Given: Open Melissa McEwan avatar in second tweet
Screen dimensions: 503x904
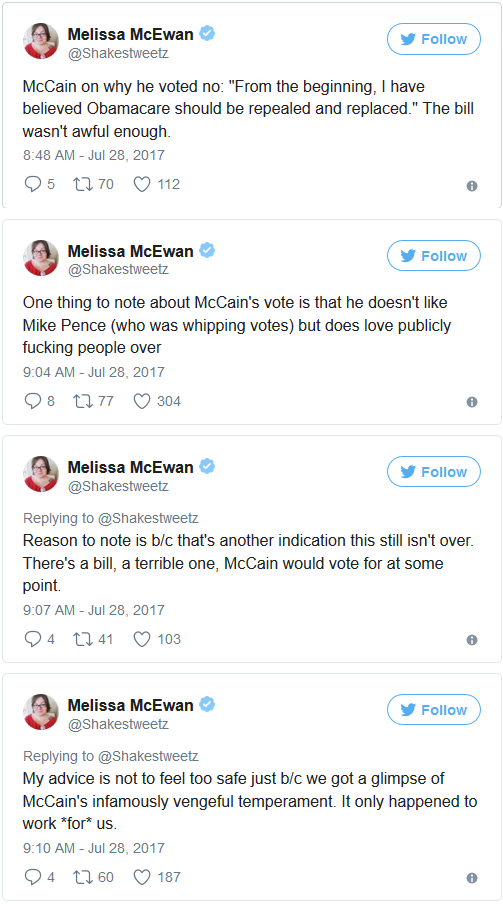Looking at the screenshot, I should click(x=41, y=258).
